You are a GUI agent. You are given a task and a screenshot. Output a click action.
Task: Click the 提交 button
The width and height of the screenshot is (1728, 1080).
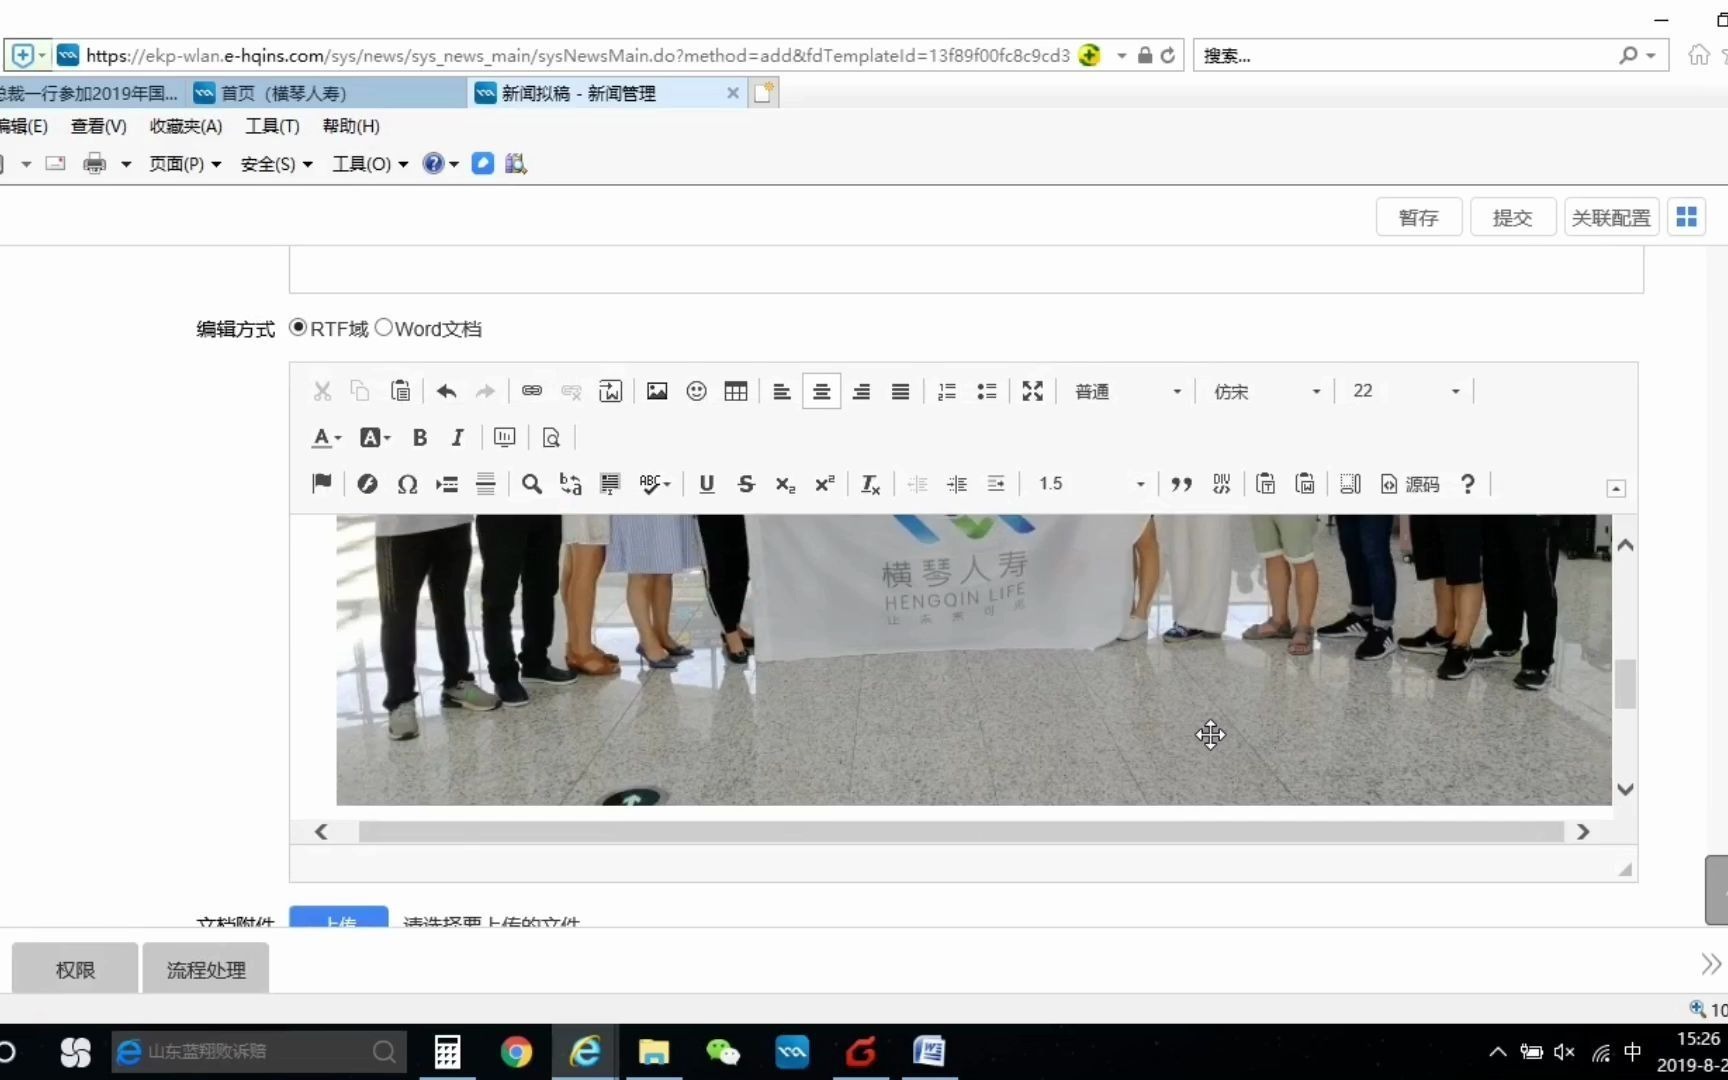(1512, 217)
